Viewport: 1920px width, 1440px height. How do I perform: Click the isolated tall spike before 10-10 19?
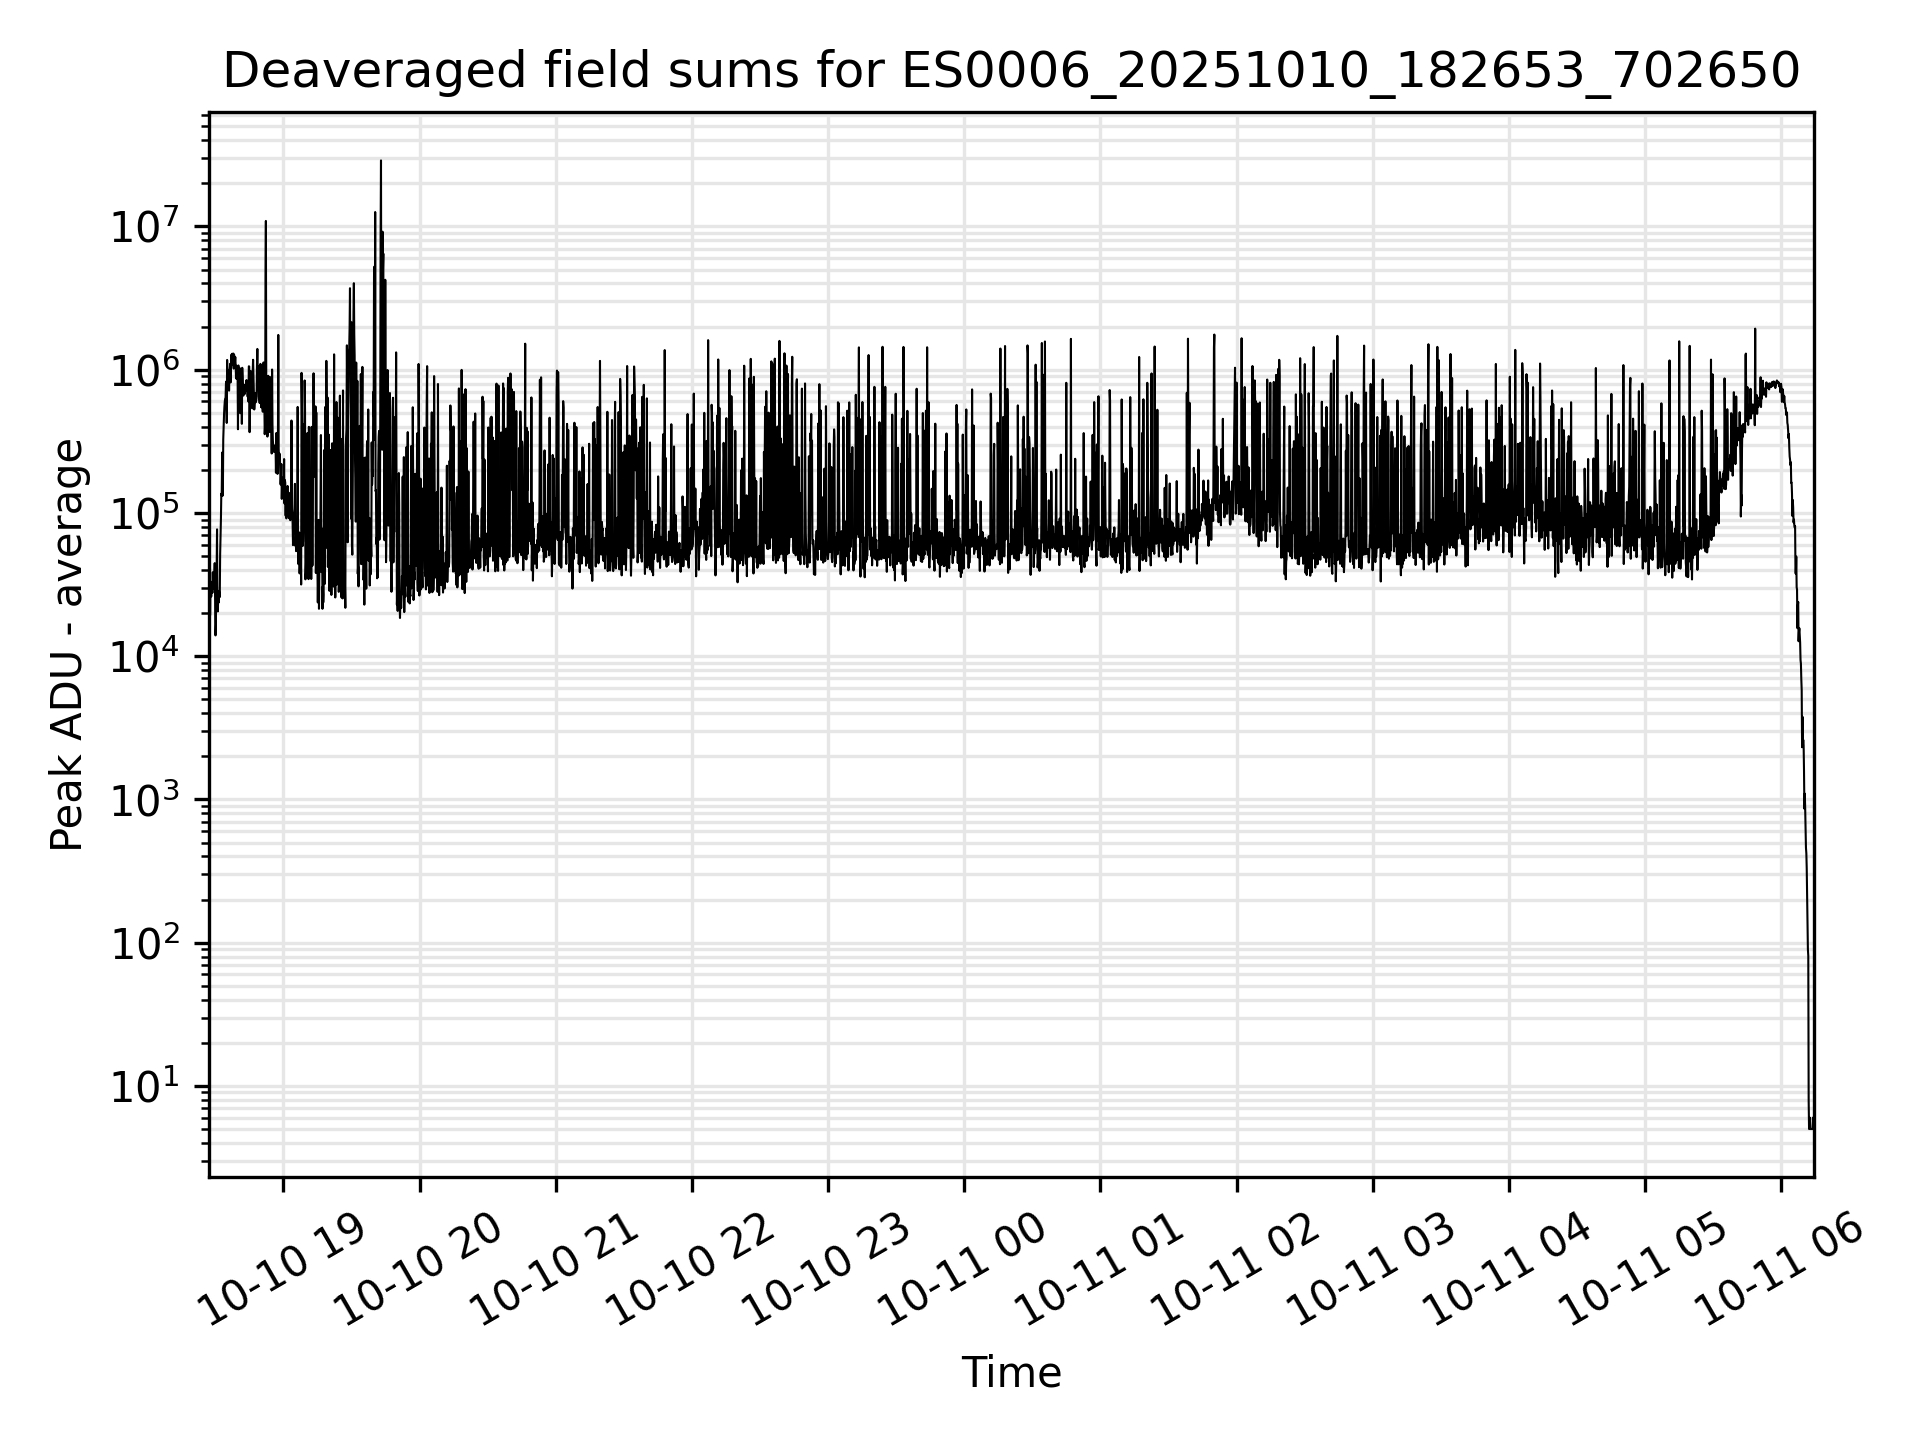[x=266, y=235]
